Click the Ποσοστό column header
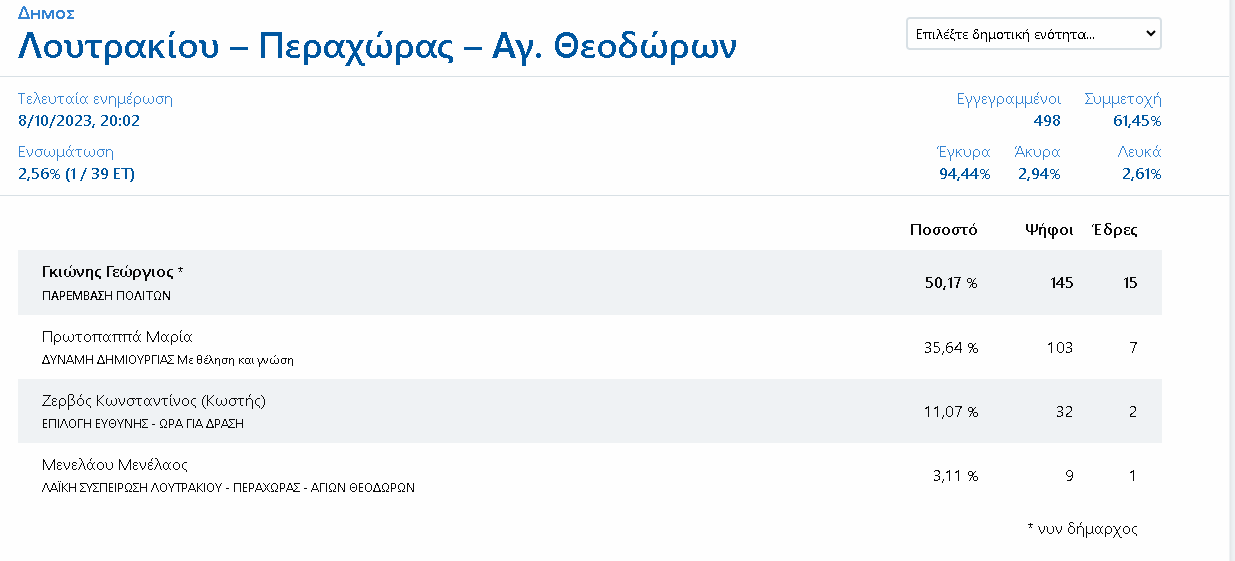This screenshot has height=561, width=1235. [x=943, y=230]
